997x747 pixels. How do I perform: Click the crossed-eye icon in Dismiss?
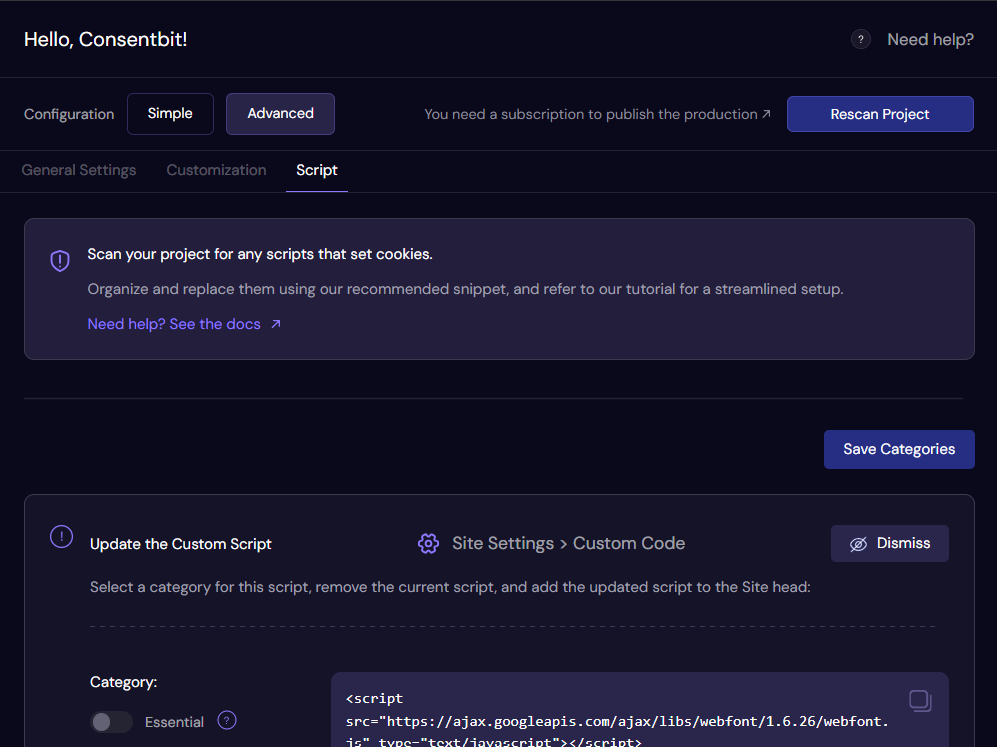pos(858,544)
